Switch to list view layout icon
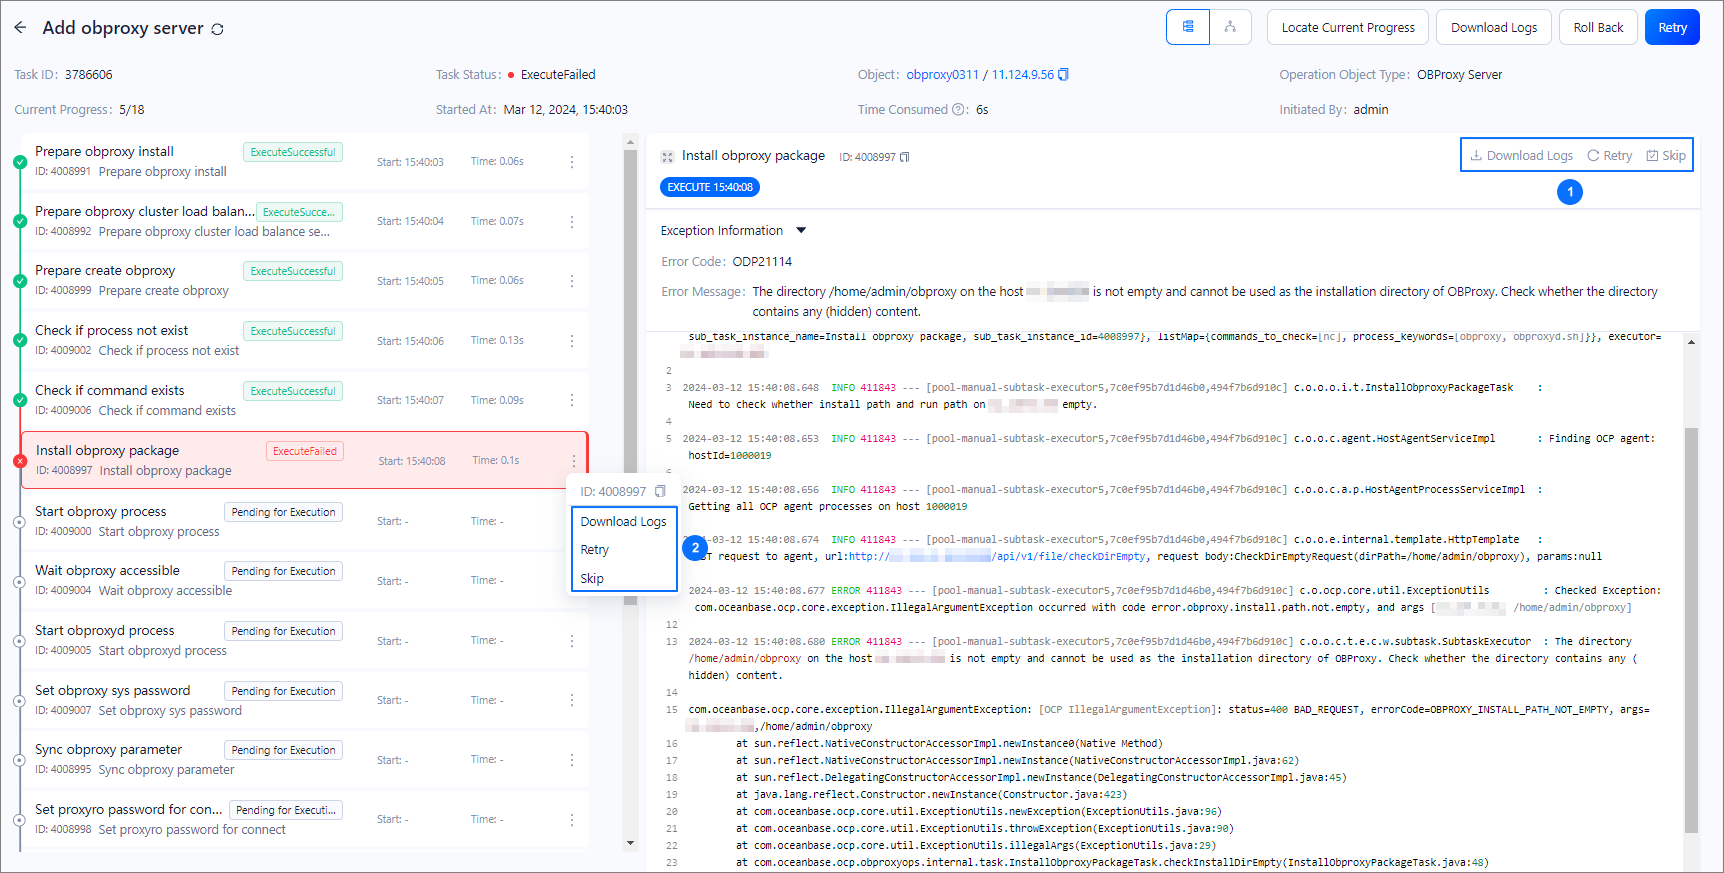 pyautogui.click(x=1187, y=27)
